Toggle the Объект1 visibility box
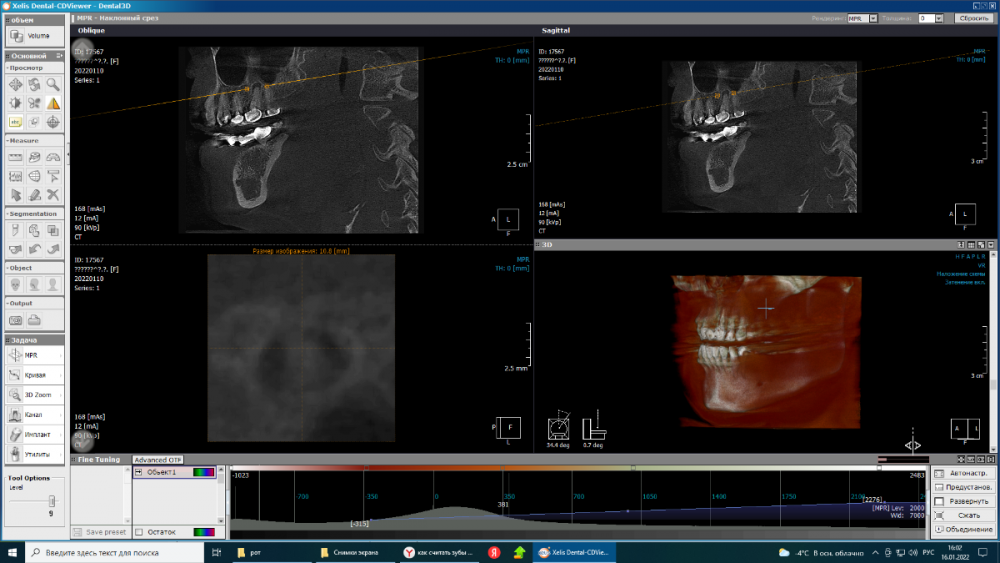The height and width of the screenshot is (563, 1000). [139, 472]
